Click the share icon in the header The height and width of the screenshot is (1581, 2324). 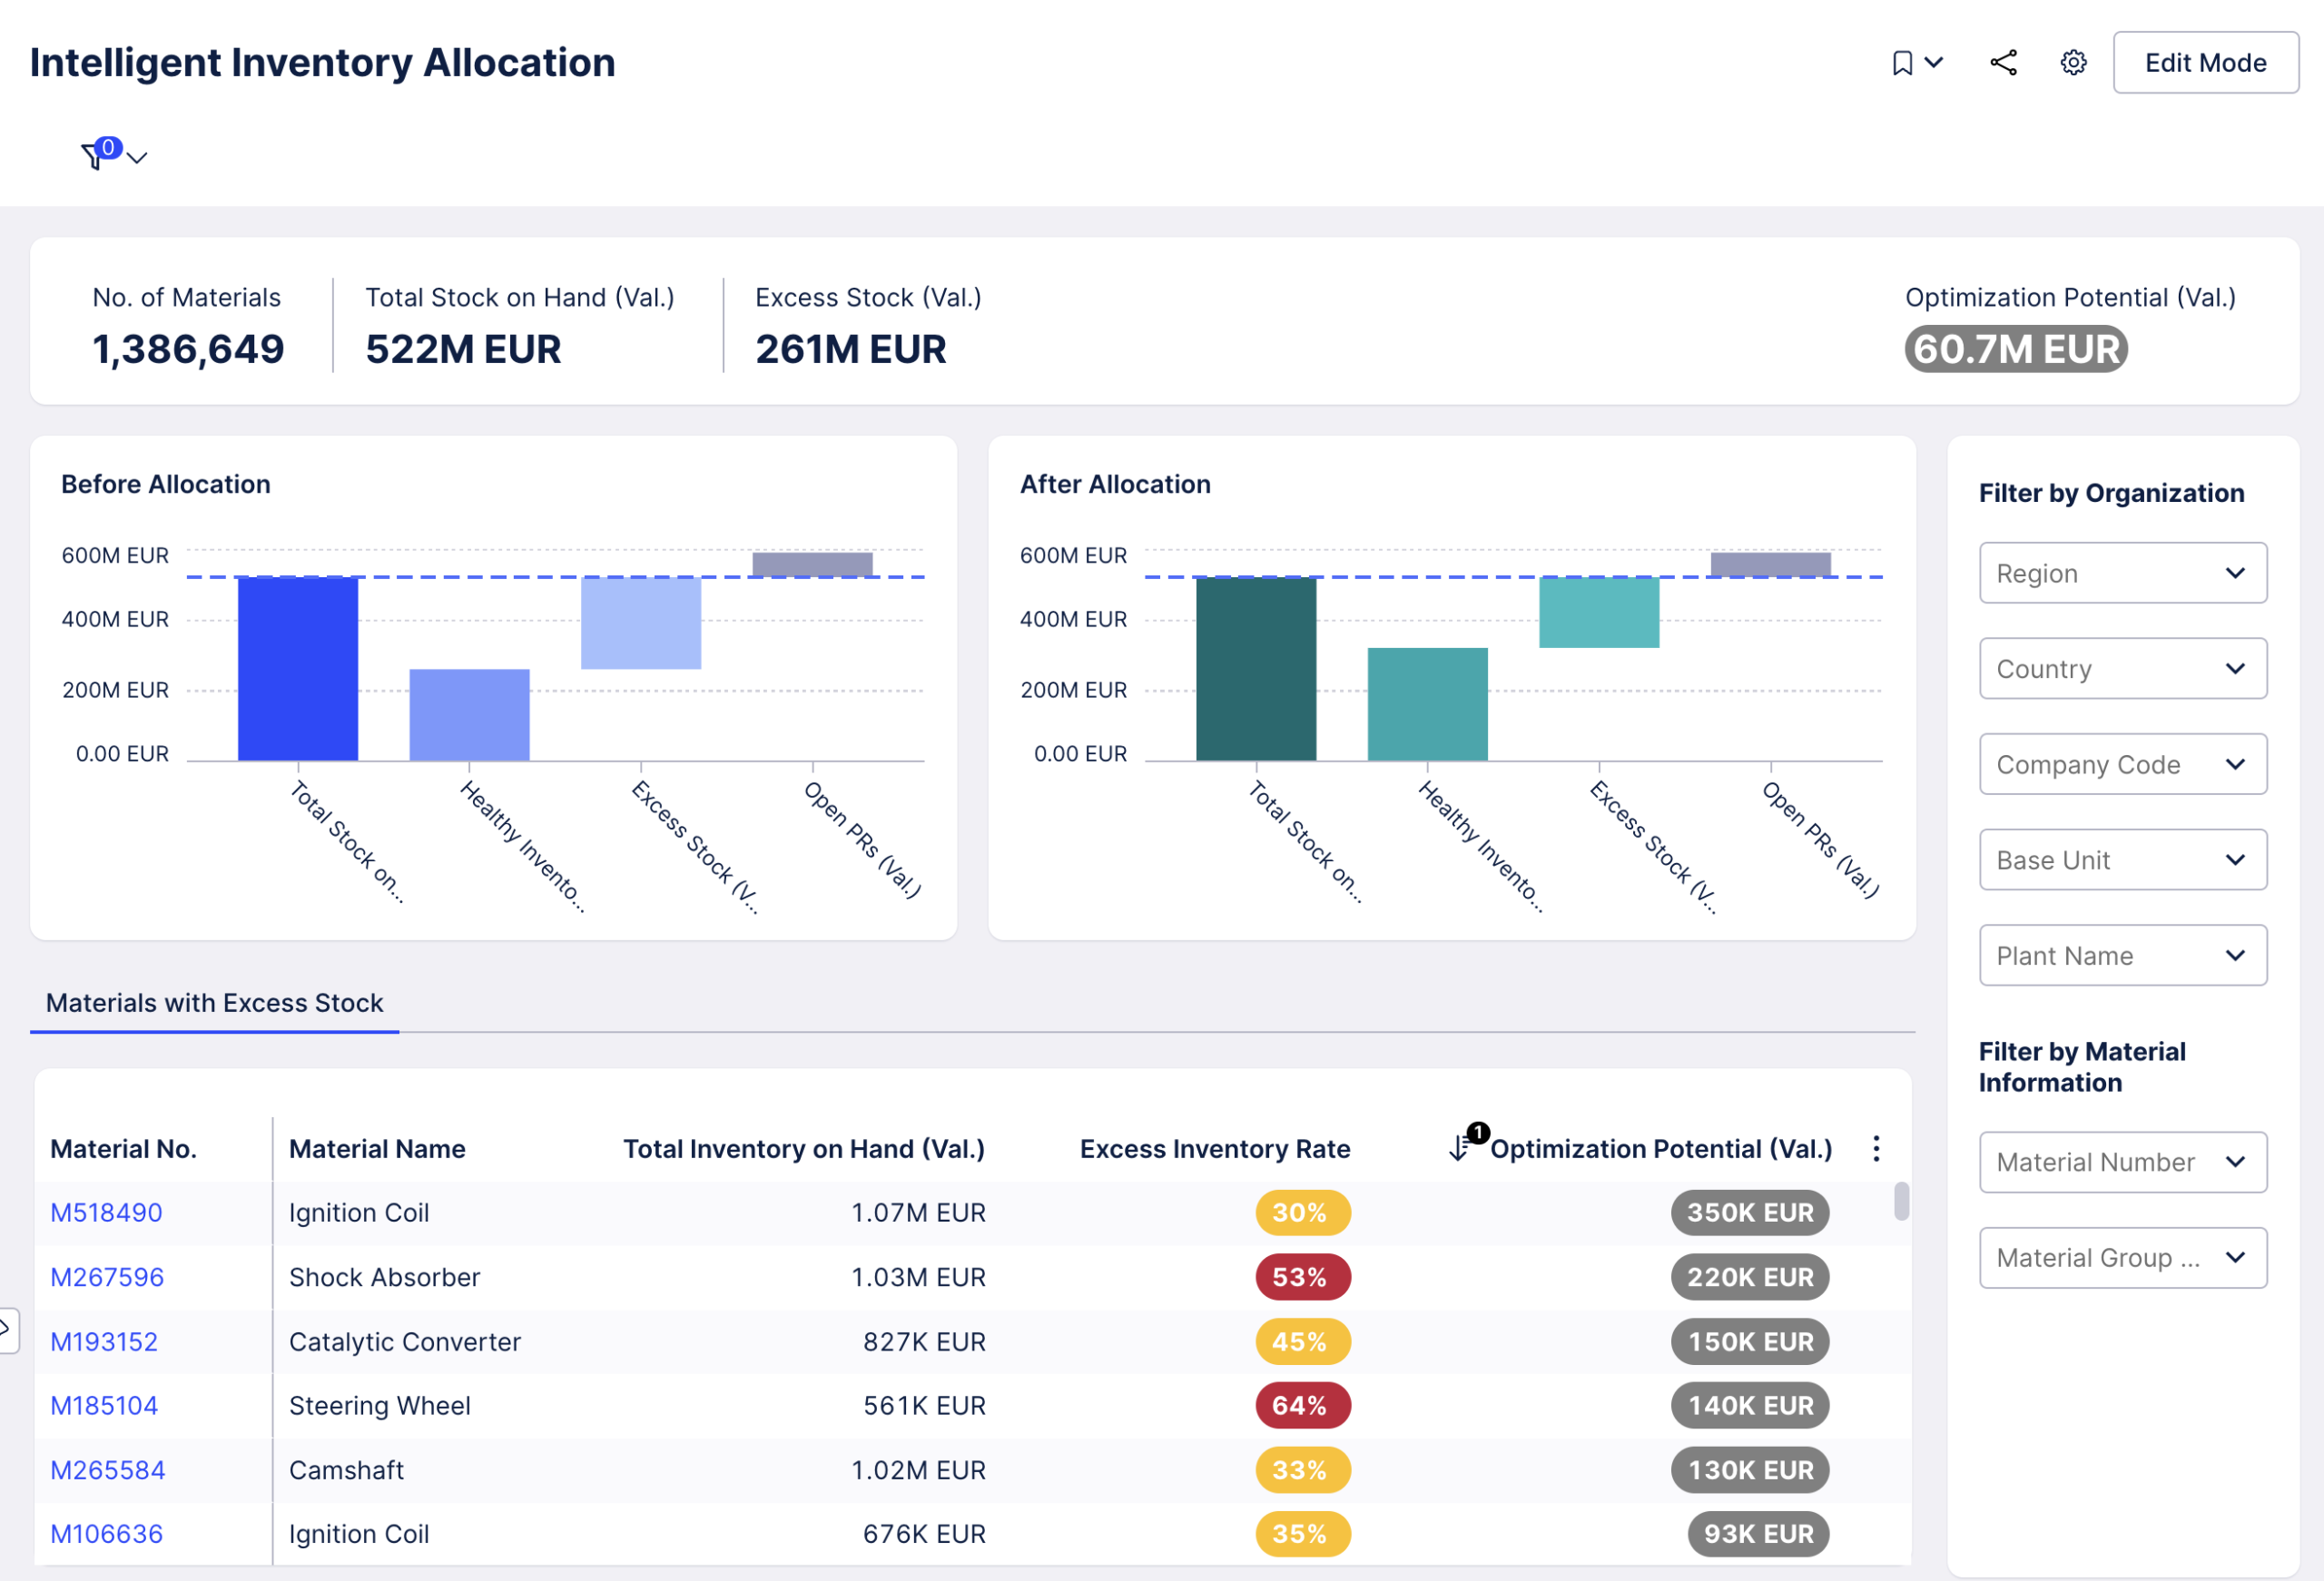click(2003, 62)
